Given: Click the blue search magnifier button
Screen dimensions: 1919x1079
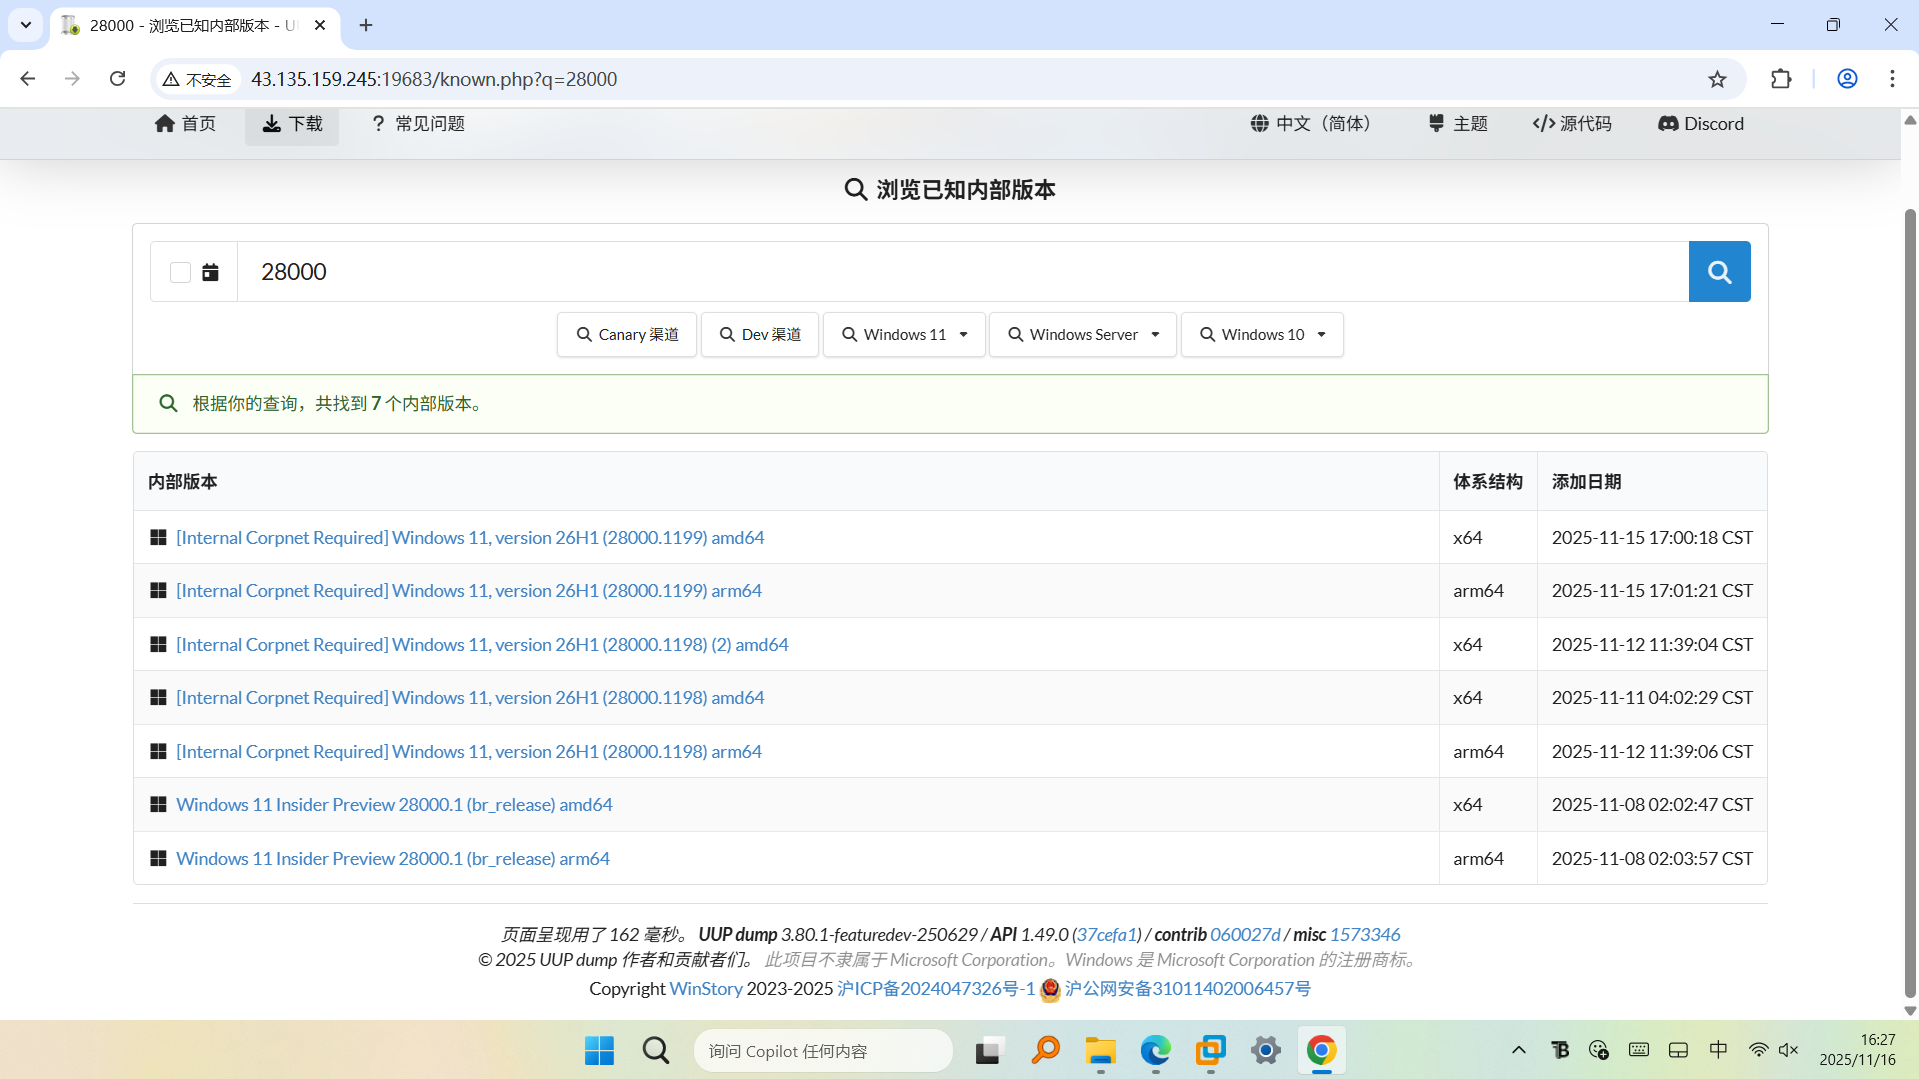Looking at the screenshot, I should pos(1719,271).
